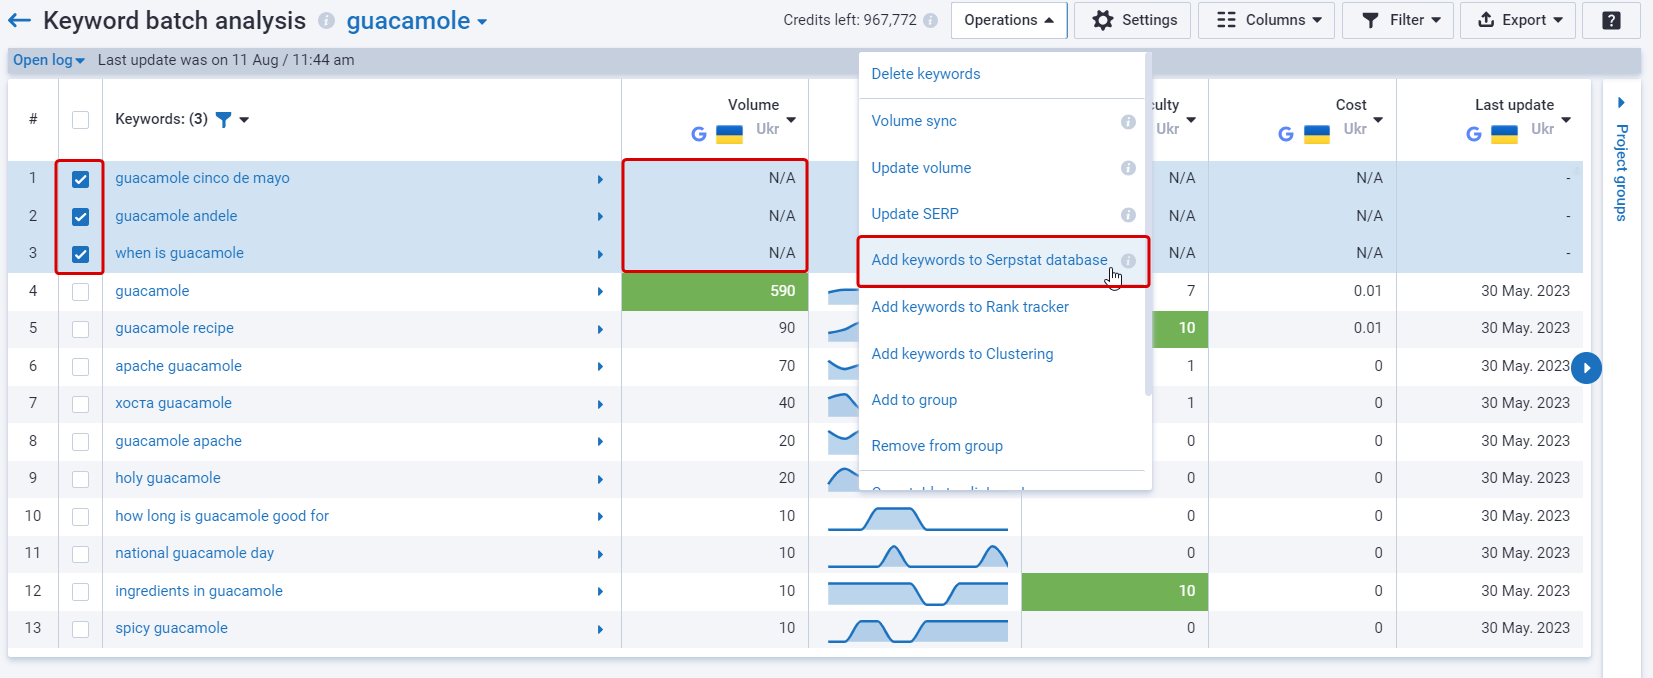The height and width of the screenshot is (678, 1653).
Task: Uncheck the guacamole andele checkbox
Action: (81, 217)
